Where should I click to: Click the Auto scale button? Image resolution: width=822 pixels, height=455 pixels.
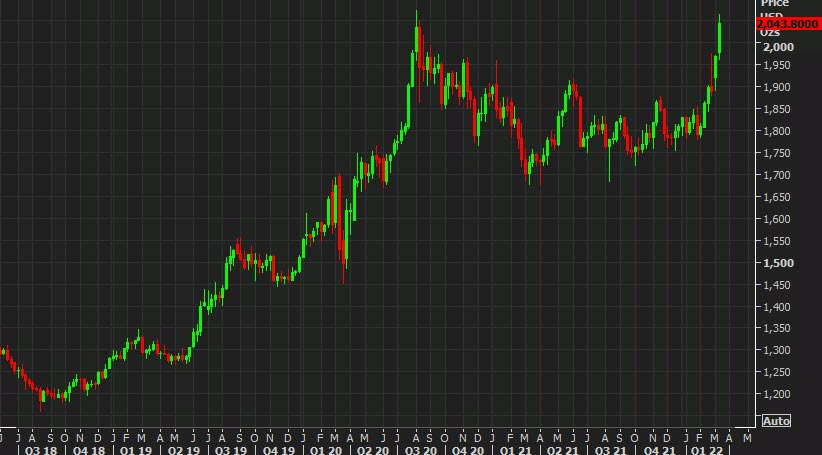[x=777, y=420]
